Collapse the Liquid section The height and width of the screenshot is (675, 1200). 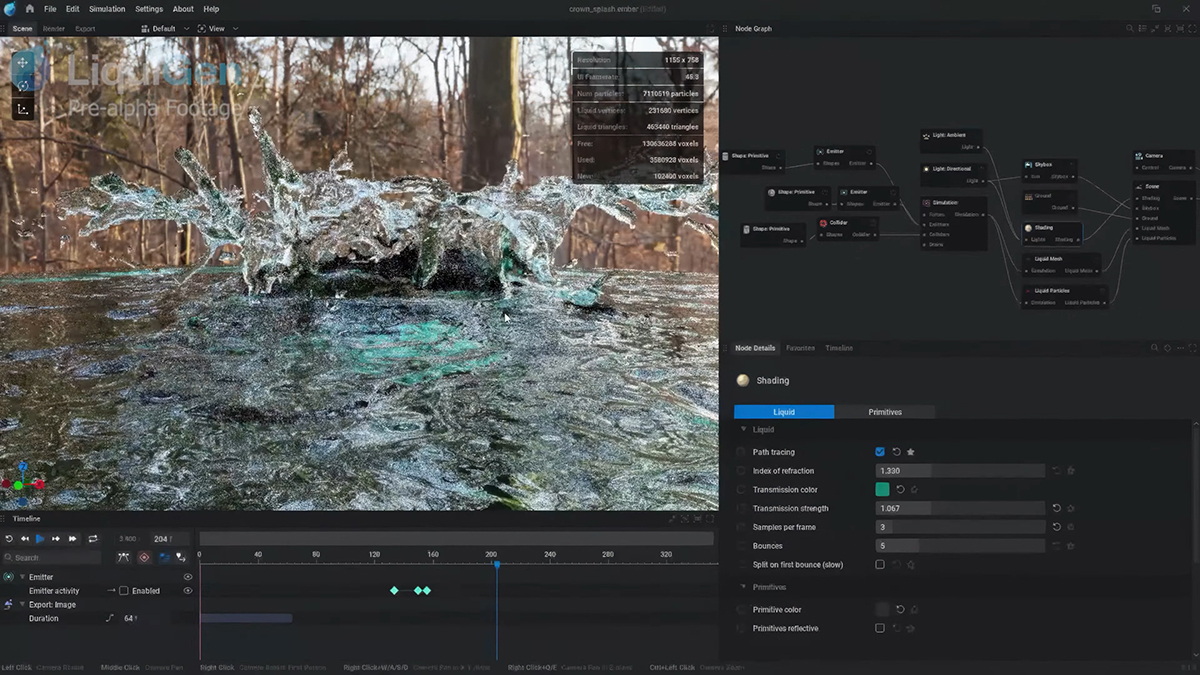click(743, 430)
